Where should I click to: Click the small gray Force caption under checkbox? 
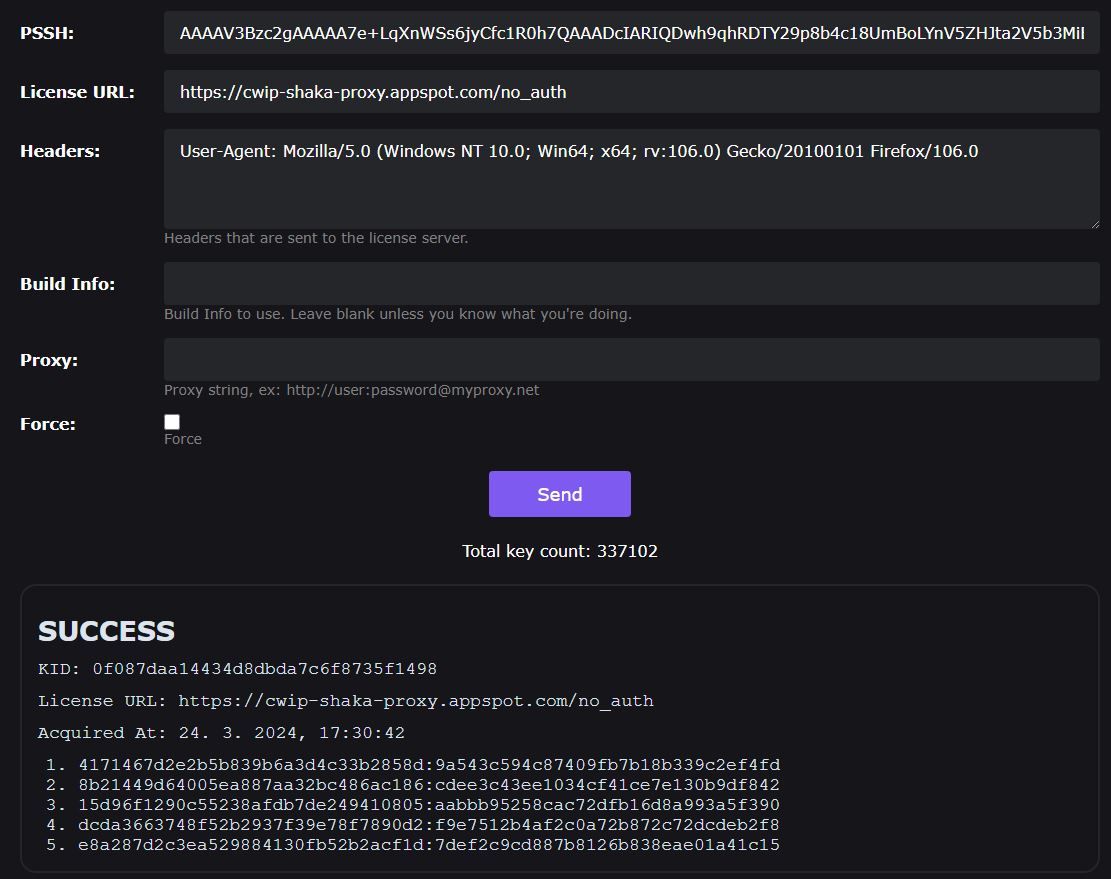183,439
